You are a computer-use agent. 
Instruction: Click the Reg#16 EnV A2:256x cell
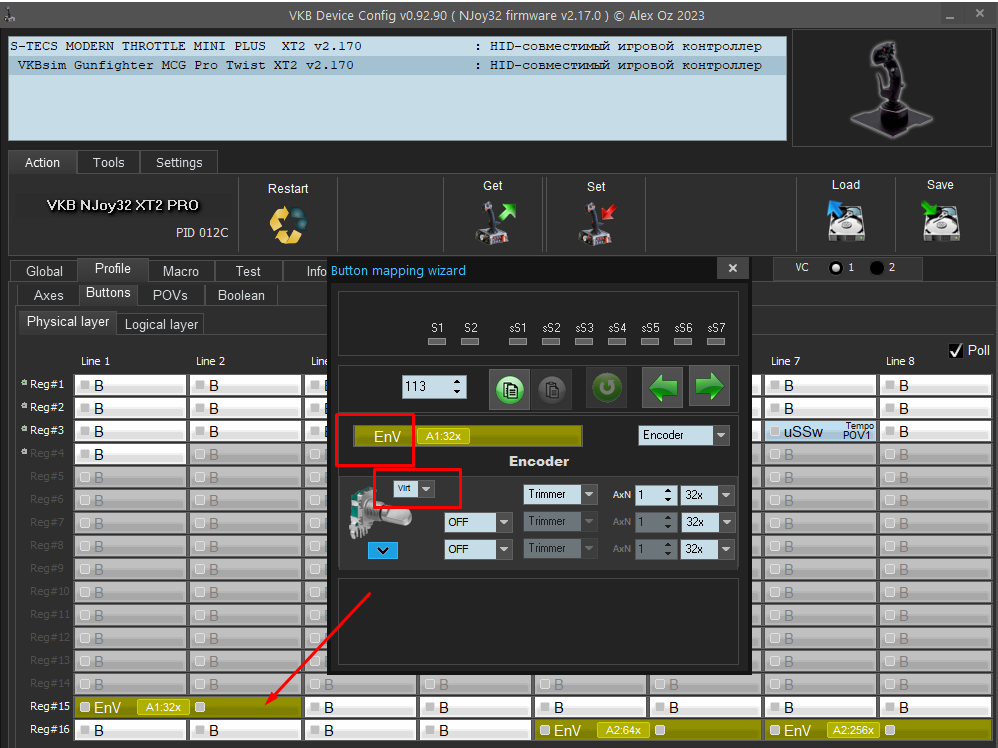click(878, 730)
